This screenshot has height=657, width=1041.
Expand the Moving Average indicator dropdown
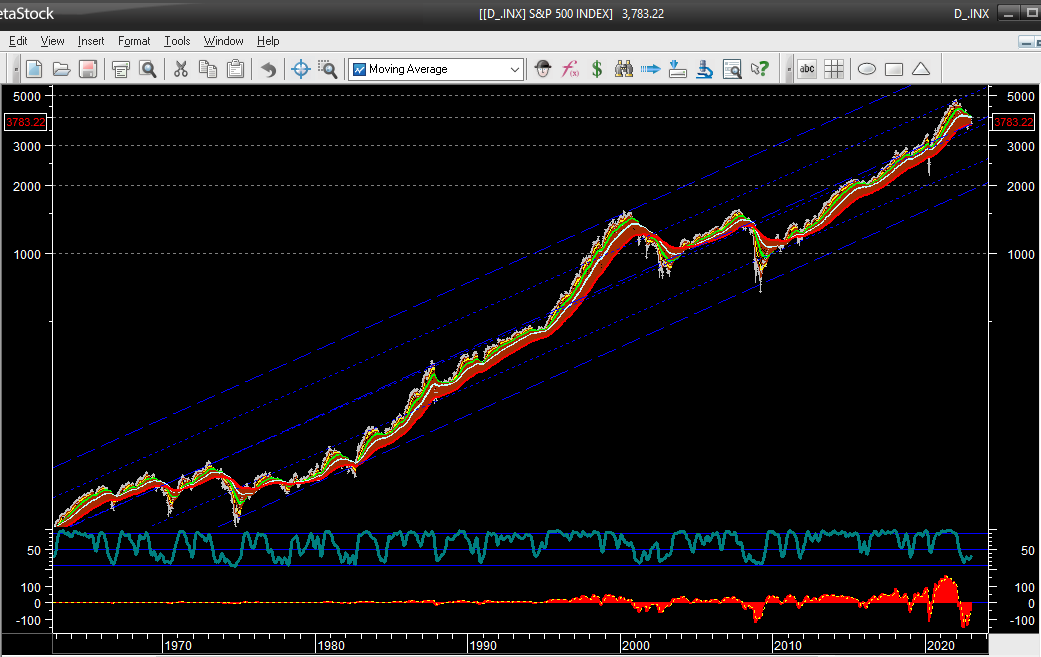[515, 69]
